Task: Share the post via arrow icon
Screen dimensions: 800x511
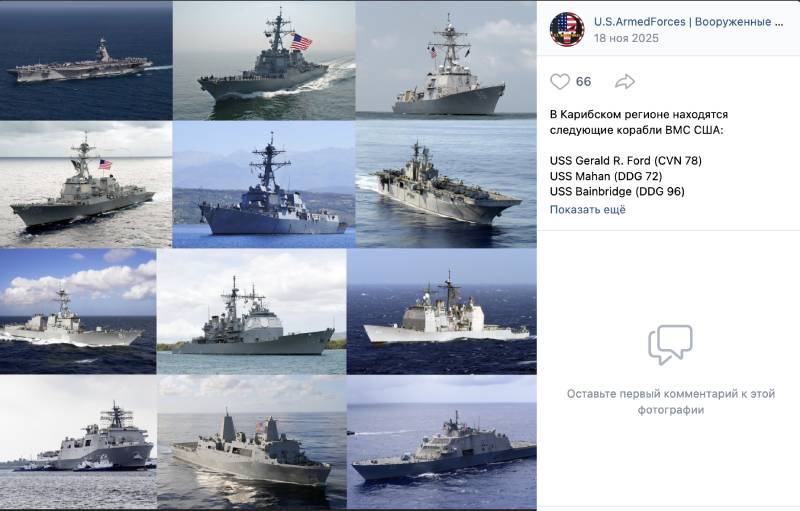Action: tap(624, 82)
